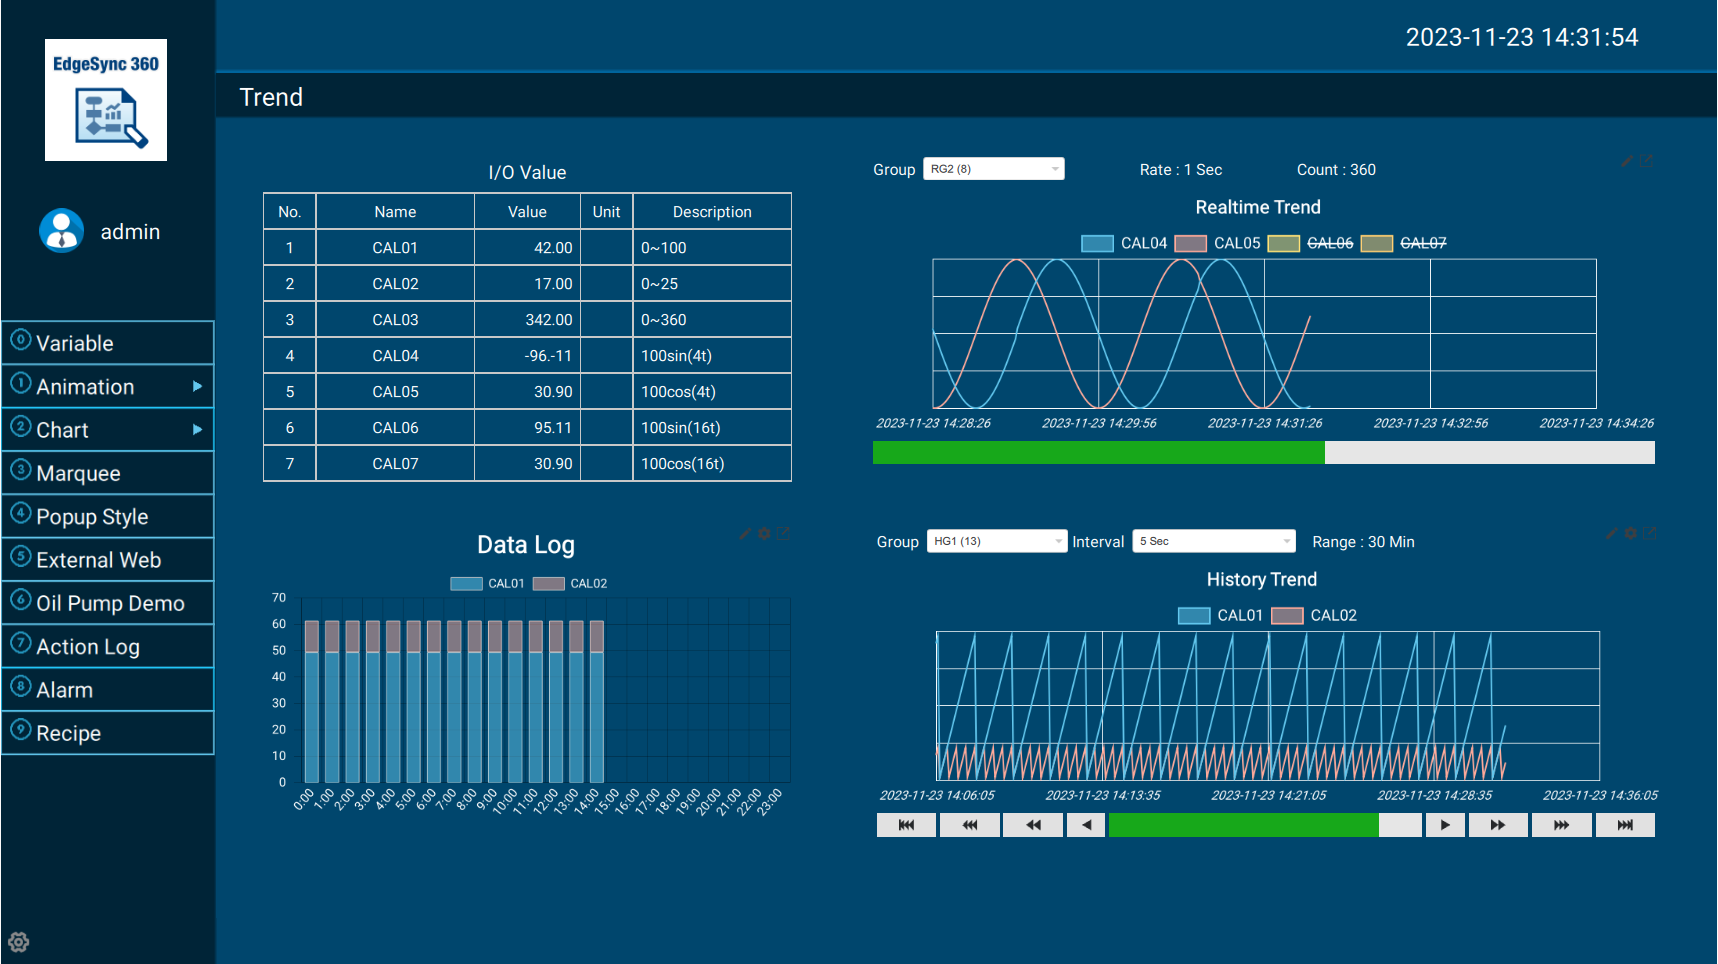This screenshot has height=964, width=1718.
Task: Click the admin user avatar icon
Action: (x=62, y=231)
